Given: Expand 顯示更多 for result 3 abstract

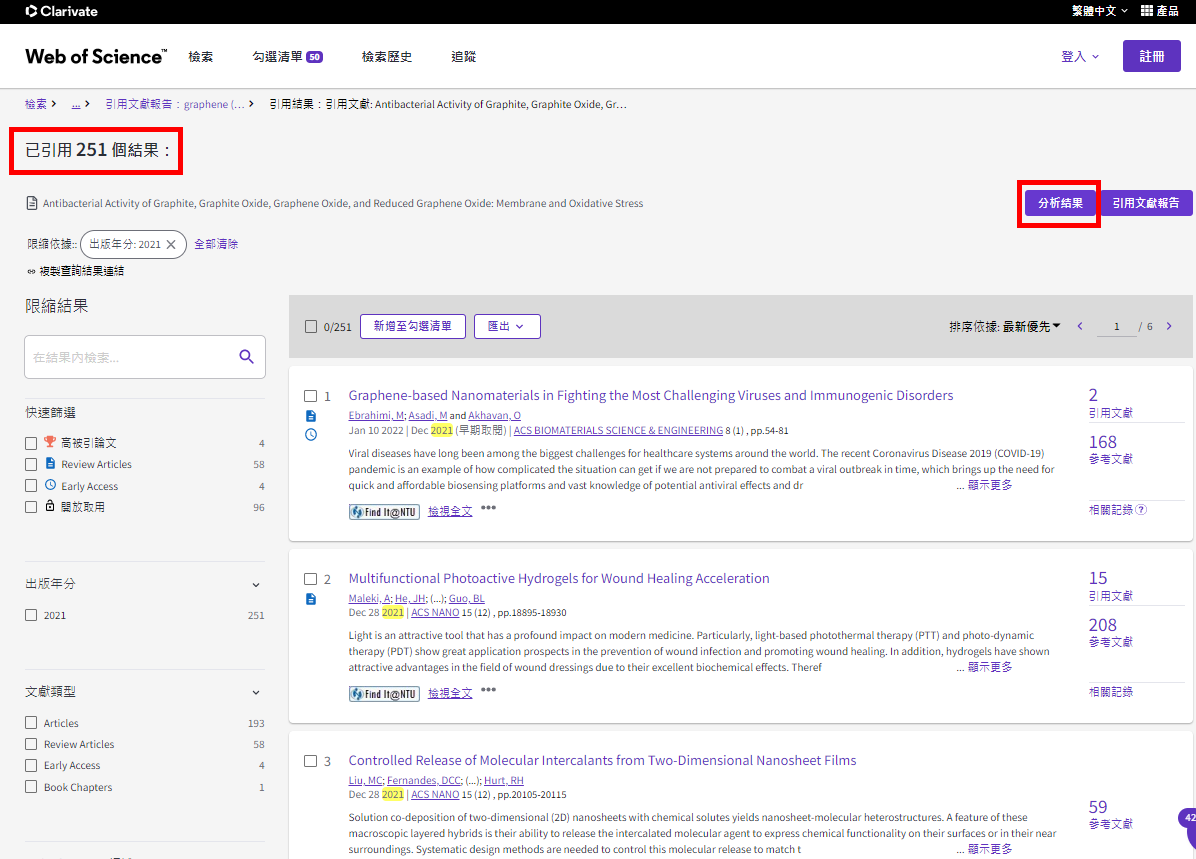Looking at the screenshot, I should tap(990, 849).
